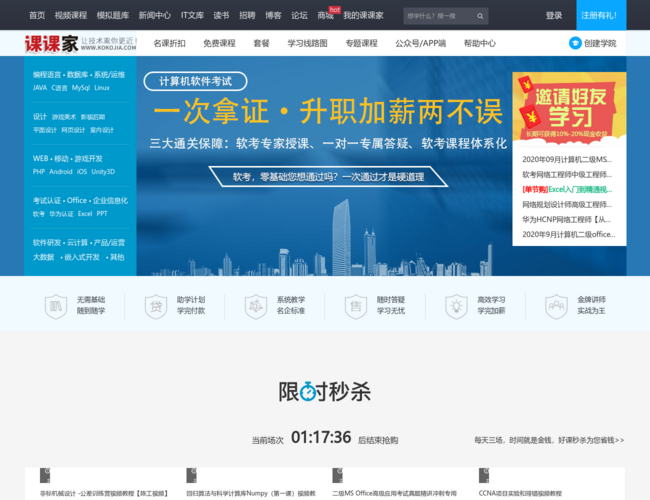650x500 pixels.
Task: Select Android in sidebar categories
Action: pos(61,172)
